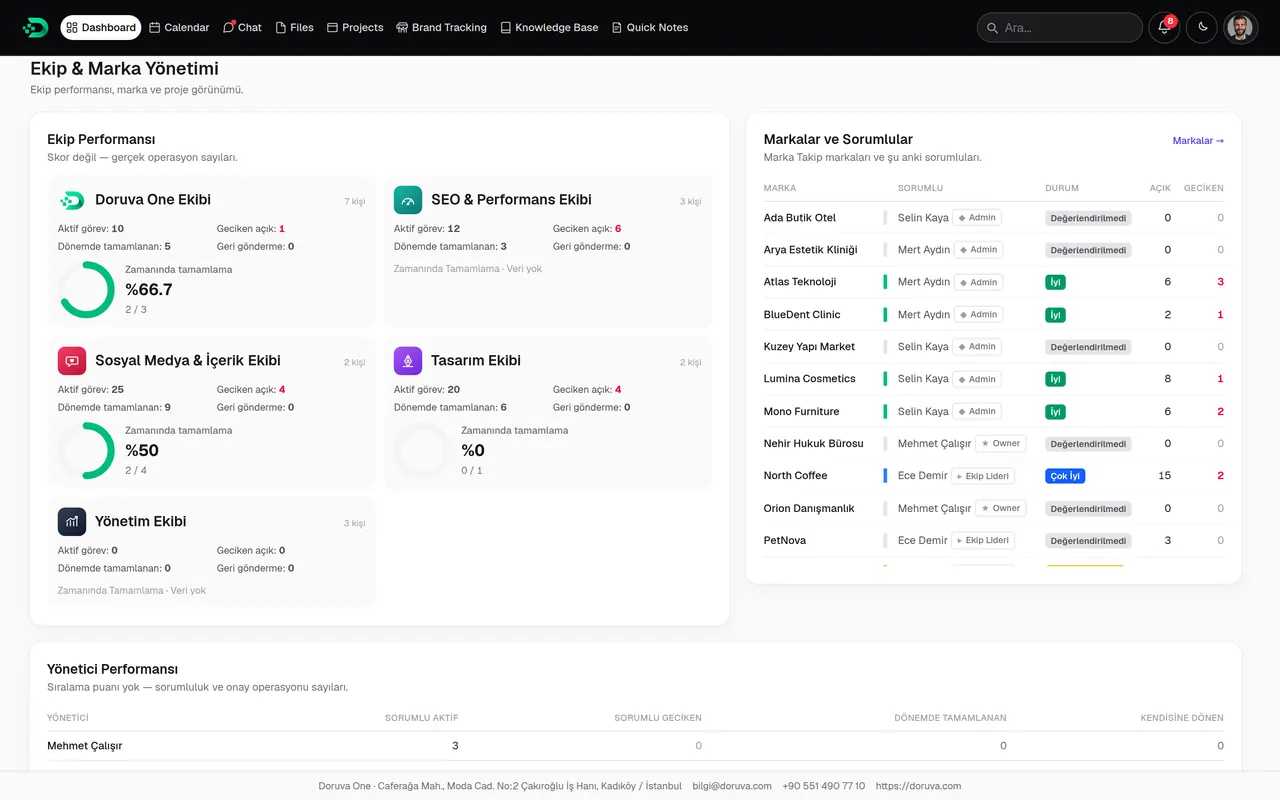Open Quick Notes
The image size is (1280, 800).
coord(650,27)
